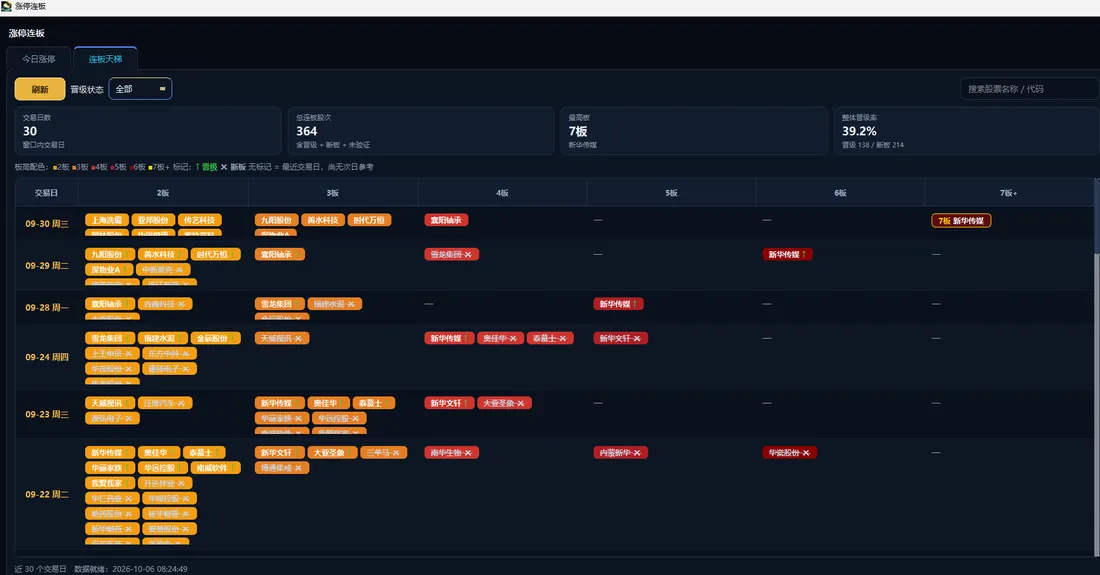The image size is (1100, 575).
Task: Click 雪龙集团 in 09-28's 3板 column
Action: 280,304
